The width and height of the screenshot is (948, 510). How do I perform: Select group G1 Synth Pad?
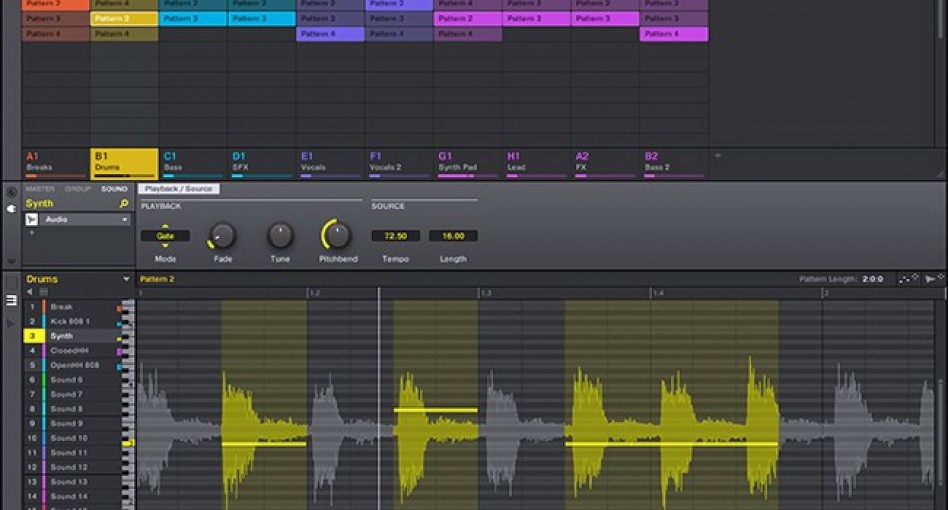click(x=468, y=164)
